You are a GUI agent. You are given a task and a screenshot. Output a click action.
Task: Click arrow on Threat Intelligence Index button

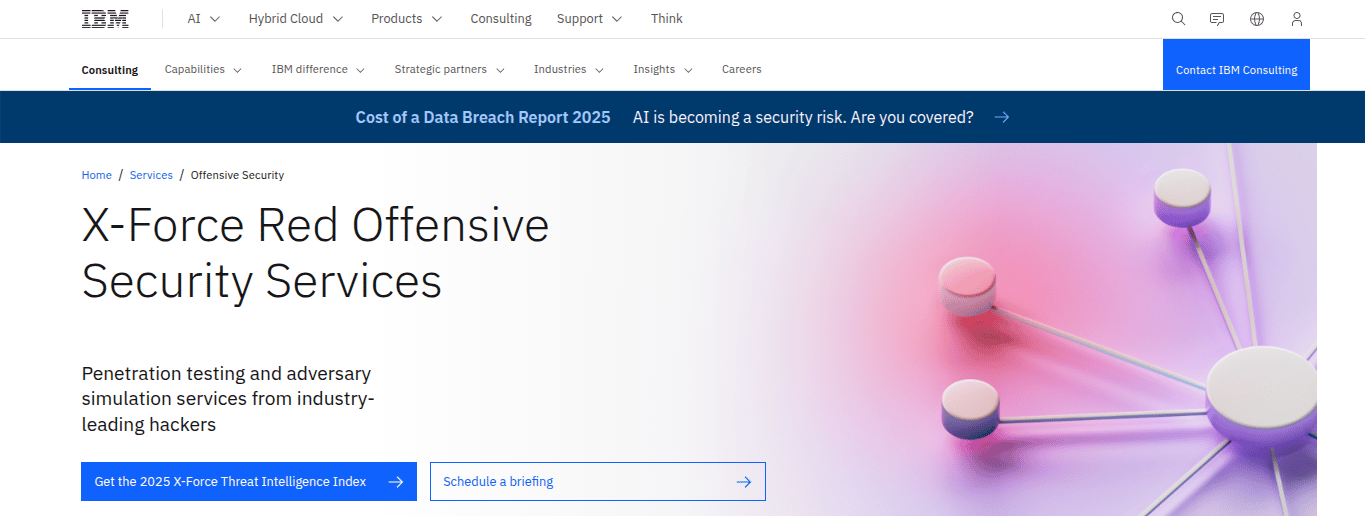point(396,482)
